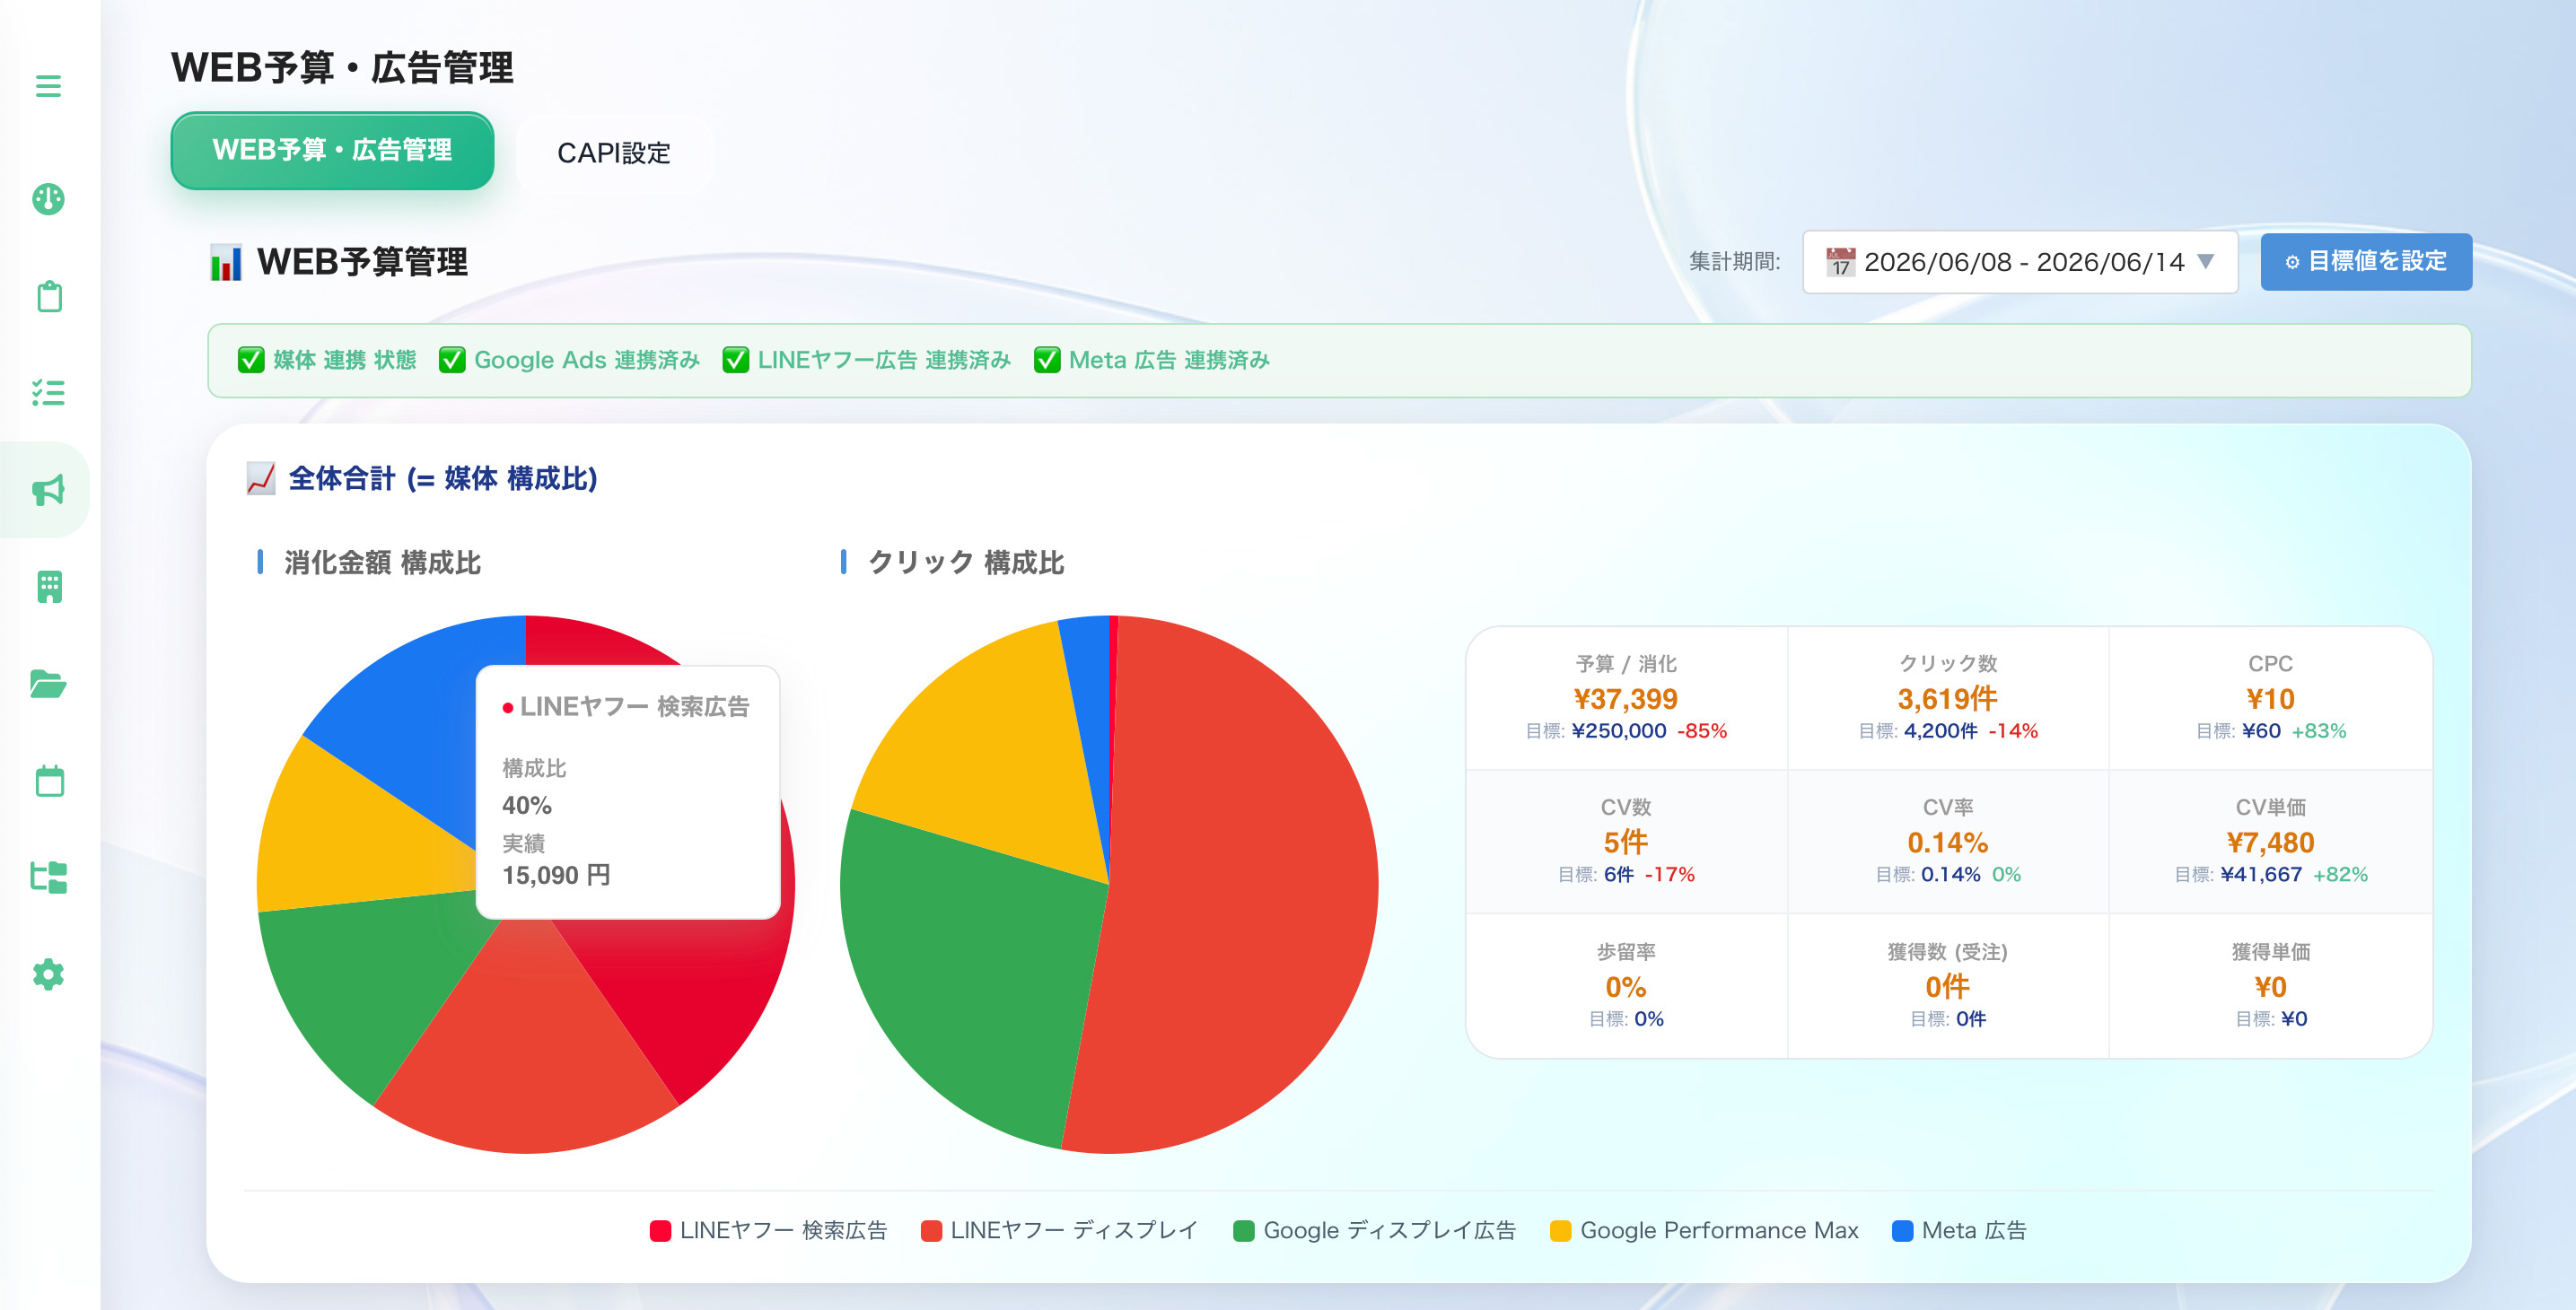The width and height of the screenshot is (2576, 1310).
Task: Click the 目標: ¥250,000 target text
Action: [1595, 731]
